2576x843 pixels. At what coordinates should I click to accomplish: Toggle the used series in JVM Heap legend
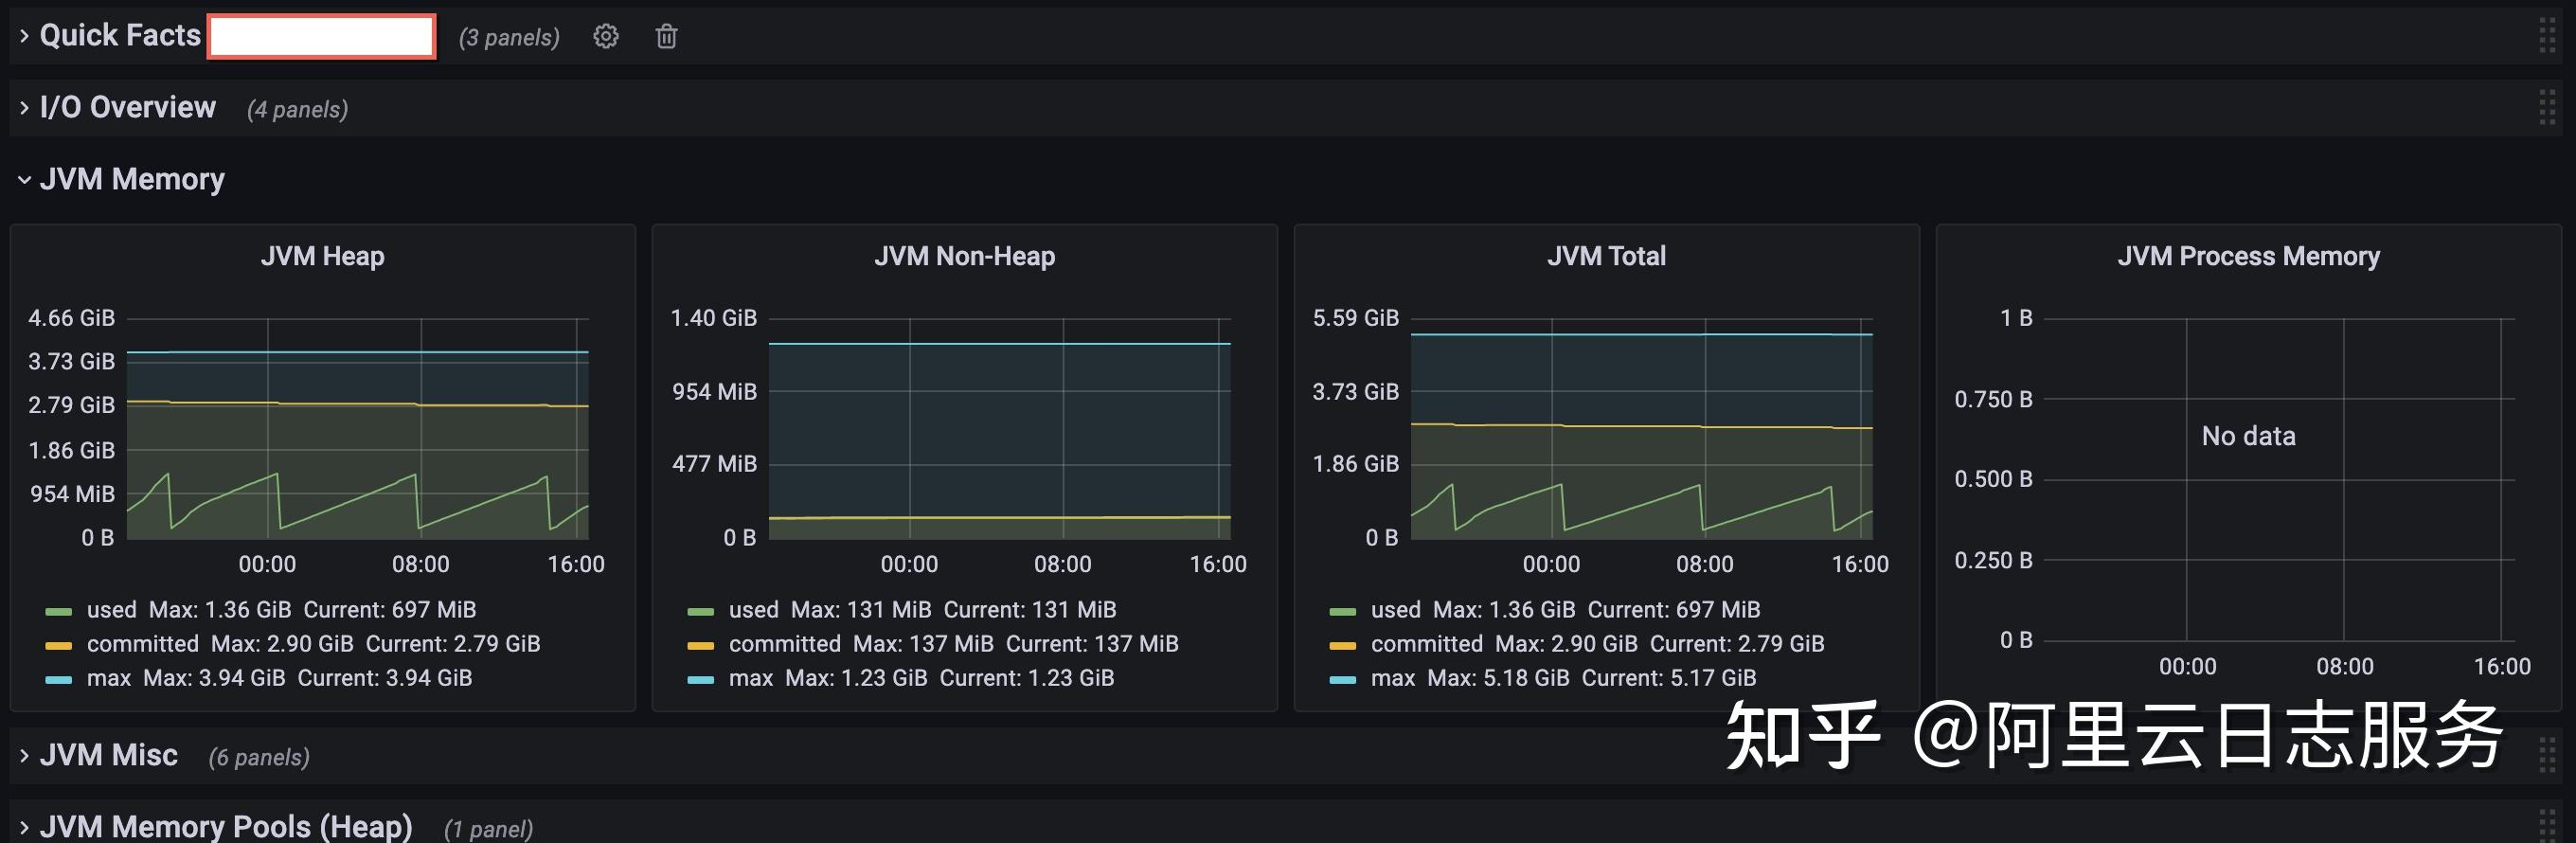click(x=111, y=610)
